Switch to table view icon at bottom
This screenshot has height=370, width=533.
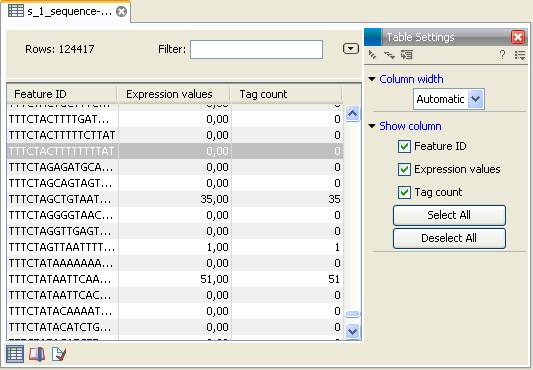tap(15, 354)
